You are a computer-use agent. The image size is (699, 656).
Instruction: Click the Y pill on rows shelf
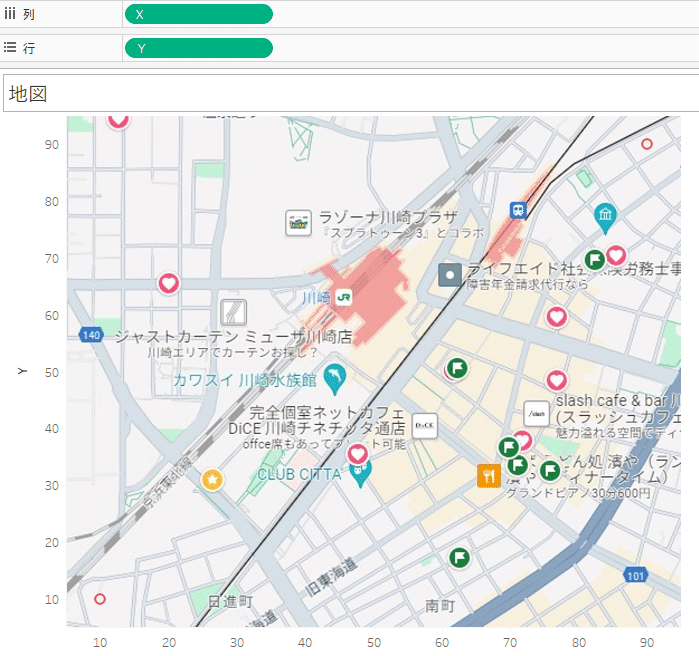(x=199, y=48)
